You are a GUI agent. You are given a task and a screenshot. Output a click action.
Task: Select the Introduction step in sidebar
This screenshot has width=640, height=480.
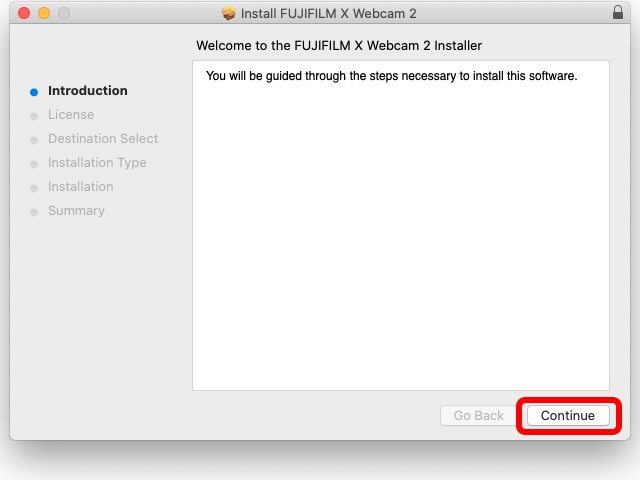[88, 91]
